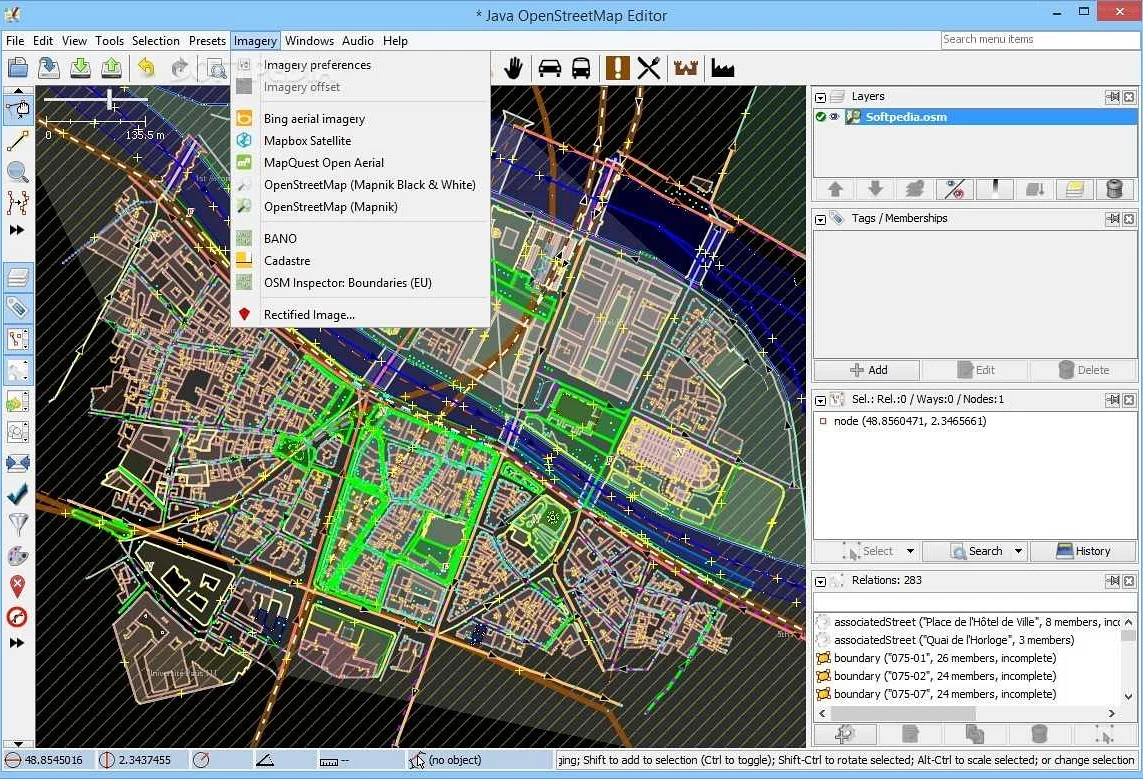This screenshot has height=779, width=1143.
Task: Click the History button
Action: [x=1083, y=551]
